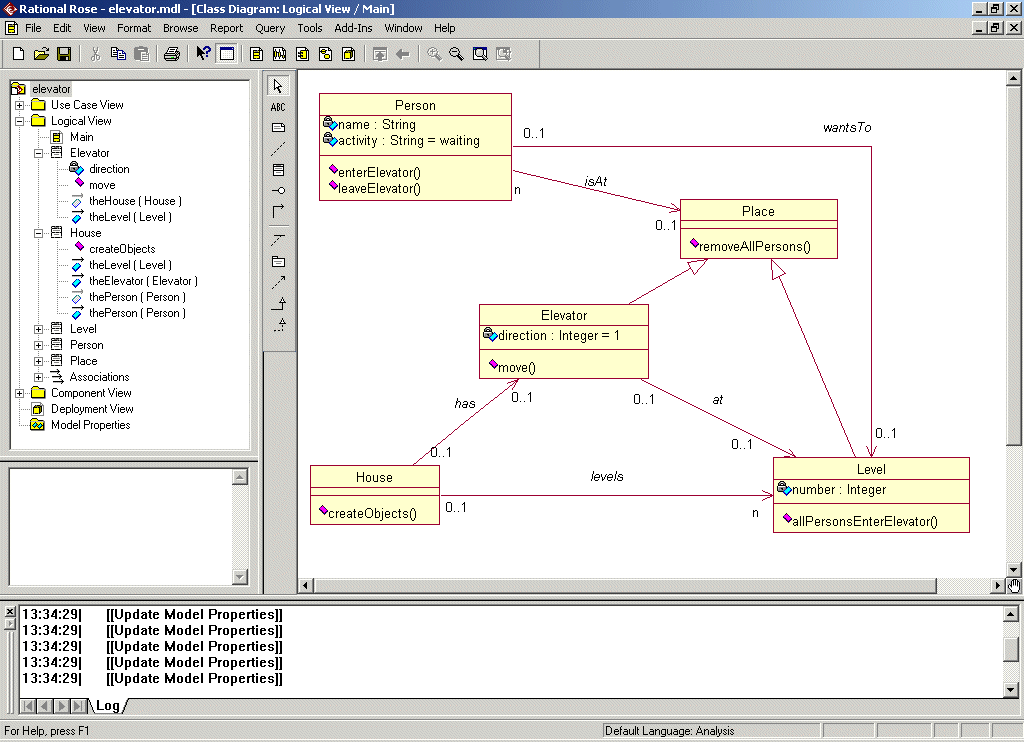Click the Zoom Out magnifier icon
Image resolution: width=1024 pixels, height=742 pixels.
click(456, 54)
